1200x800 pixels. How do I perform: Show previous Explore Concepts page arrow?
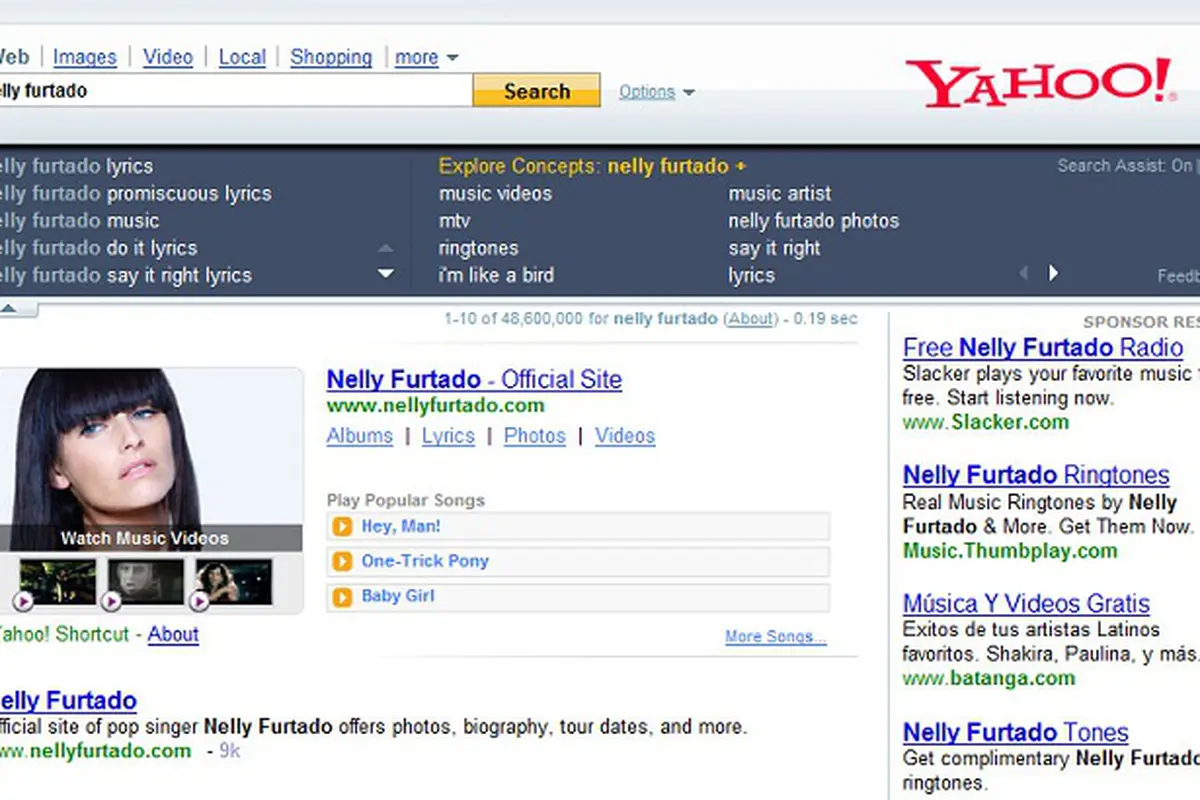(x=1023, y=272)
